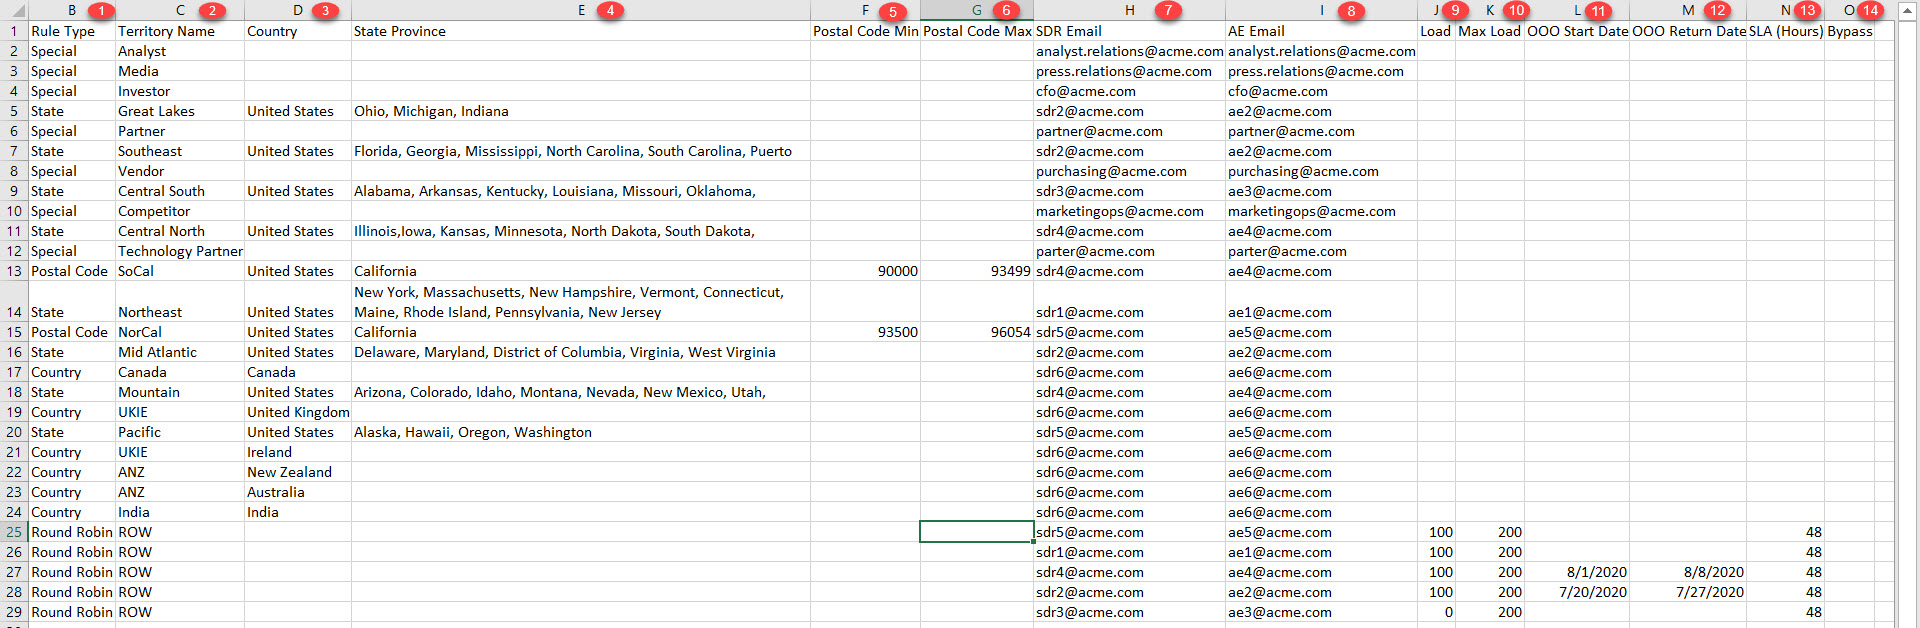This screenshot has width=1920, height=628.
Task: Click the United Kingdom country cell
Action: (x=297, y=412)
